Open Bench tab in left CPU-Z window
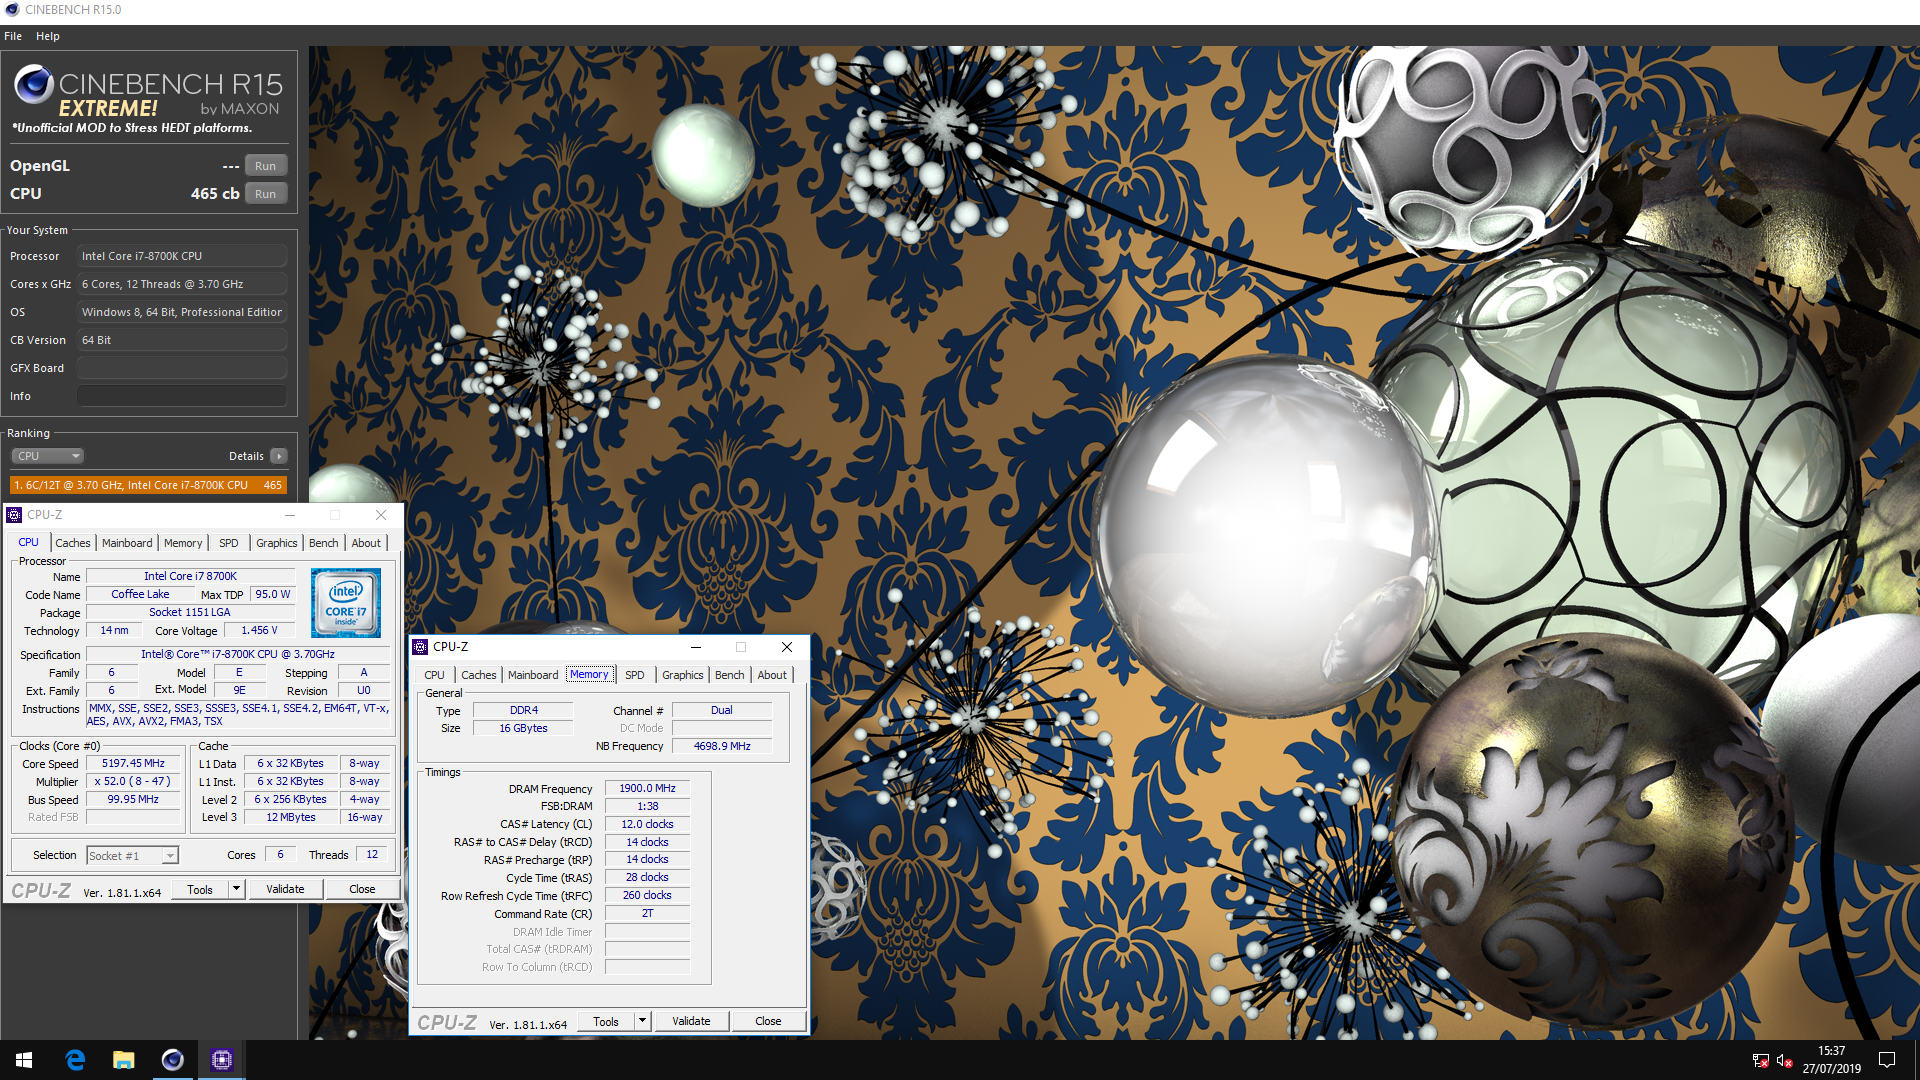This screenshot has width=1920, height=1080. click(324, 543)
